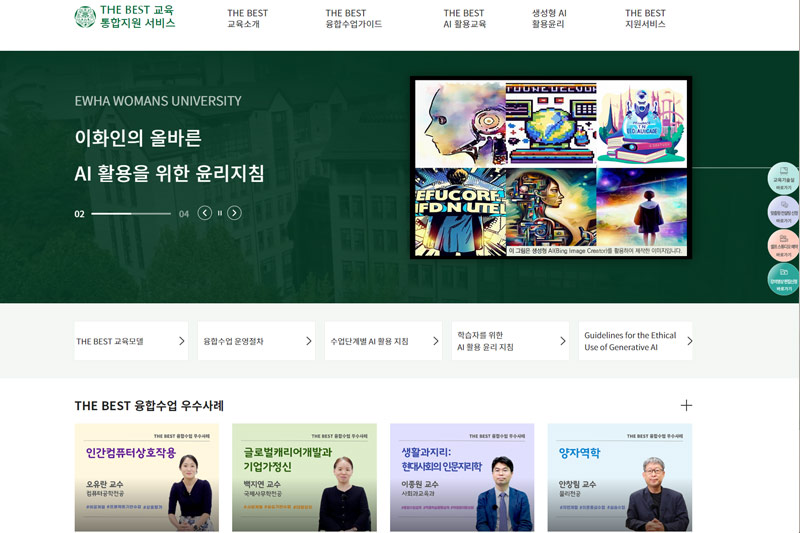
Task: Open the 교육기술실 shortcut circle
Action: 783,178
